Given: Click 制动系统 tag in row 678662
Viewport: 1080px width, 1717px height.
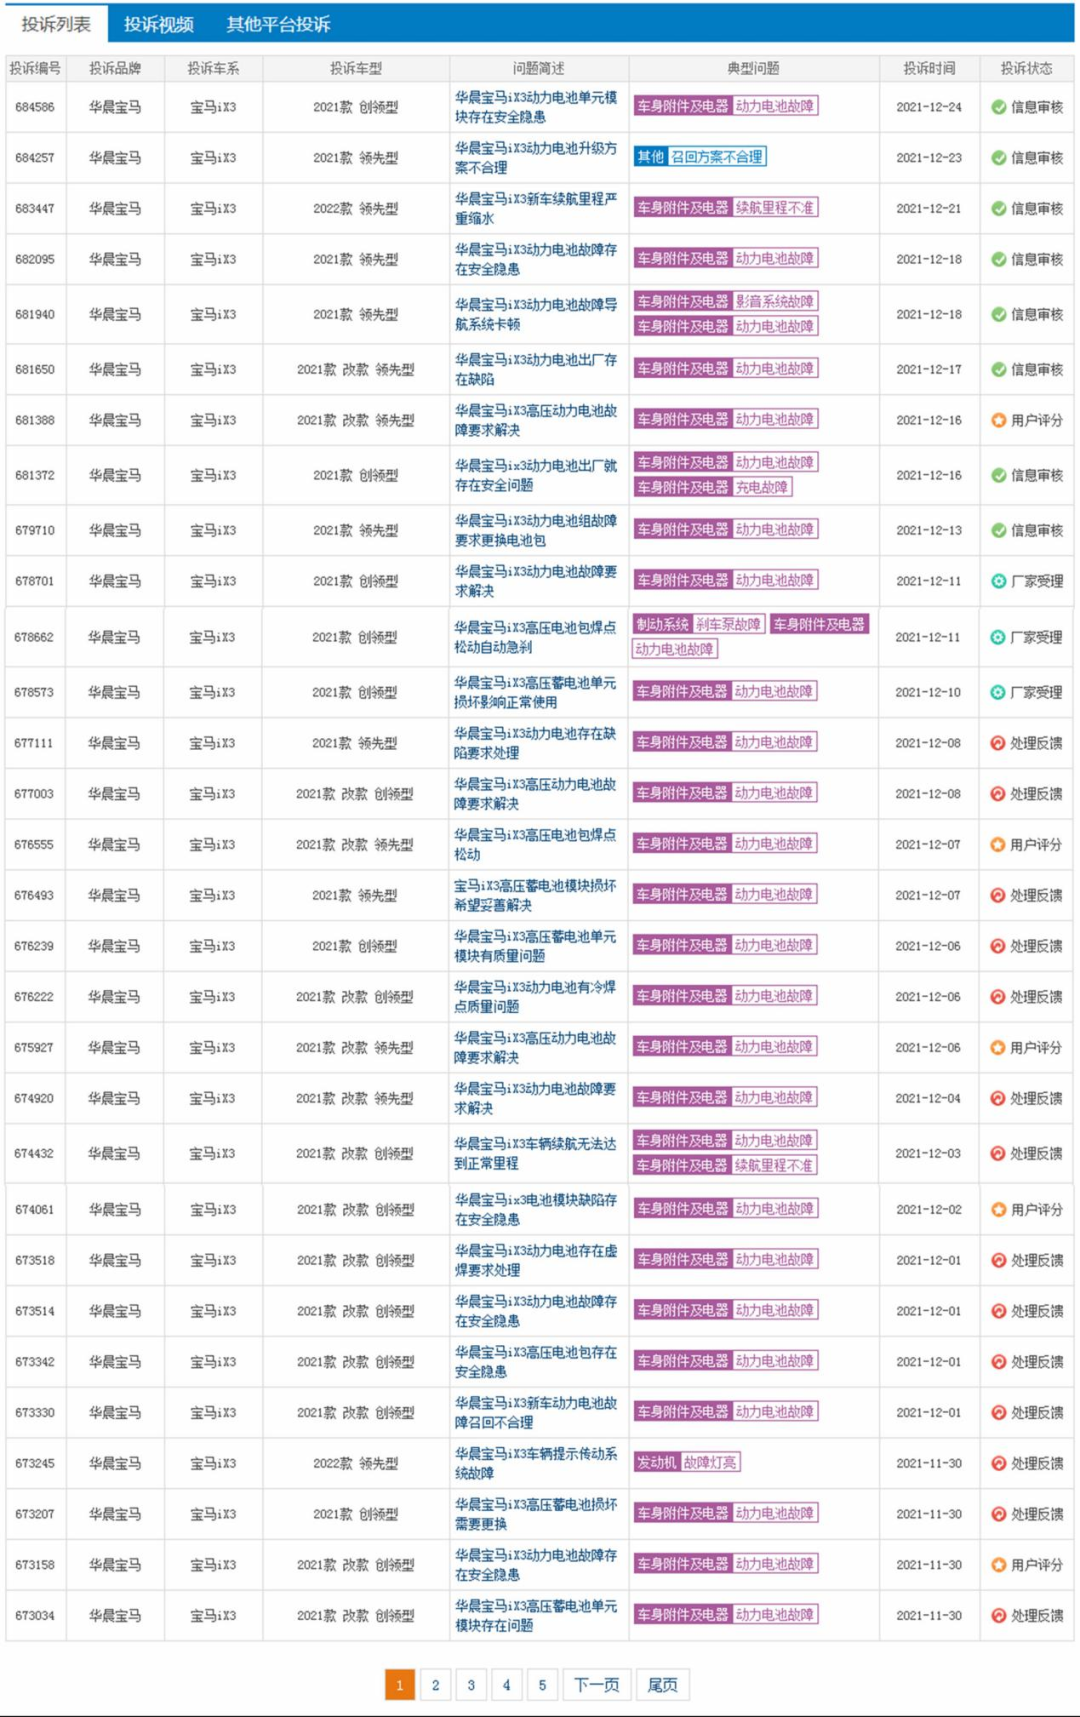Looking at the screenshot, I should (662, 624).
